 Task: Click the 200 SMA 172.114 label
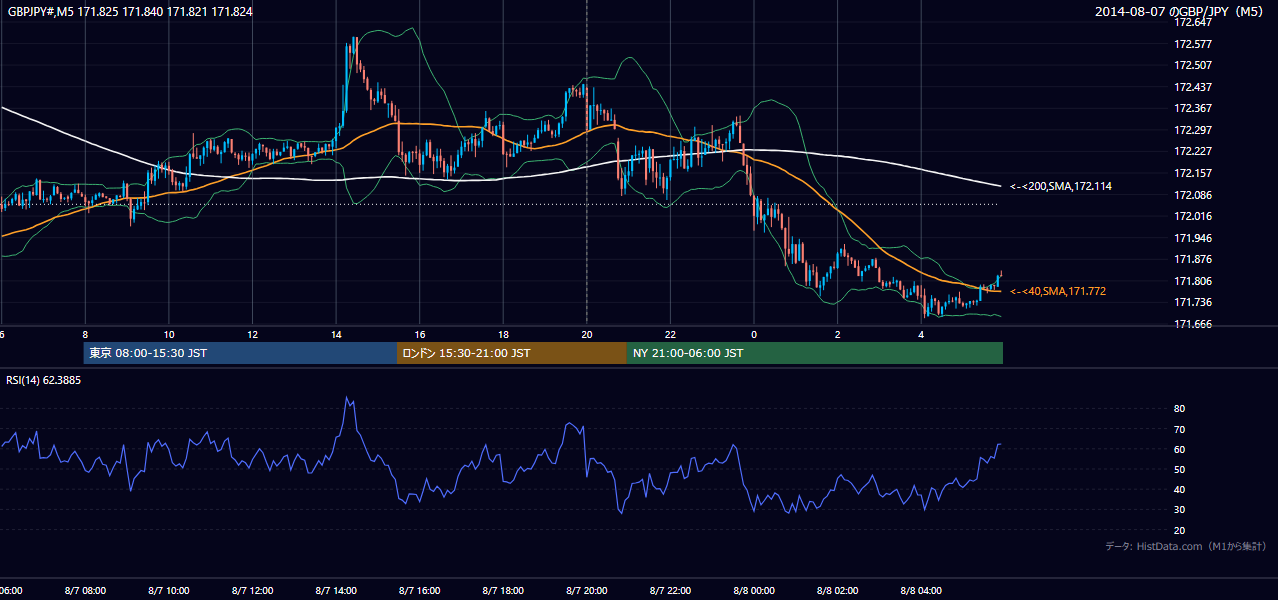tap(1060, 186)
